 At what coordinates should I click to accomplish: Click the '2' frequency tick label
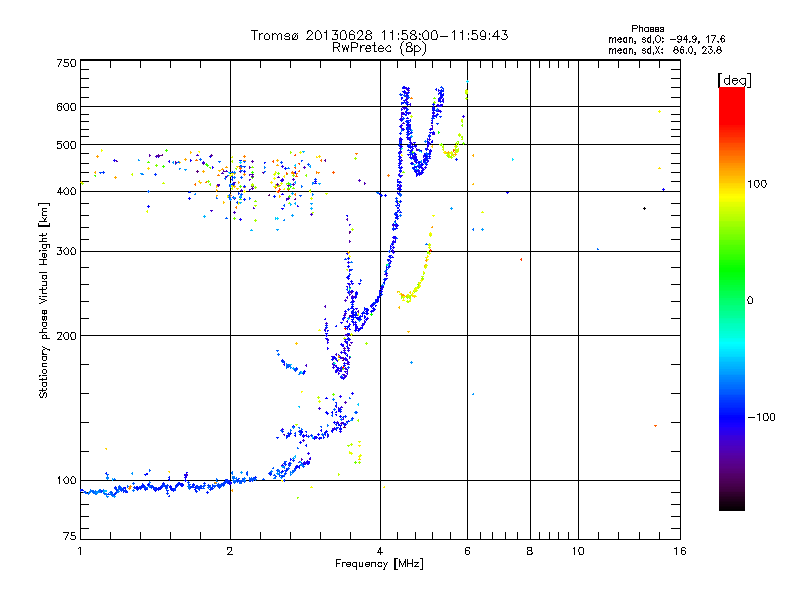(230, 551)
